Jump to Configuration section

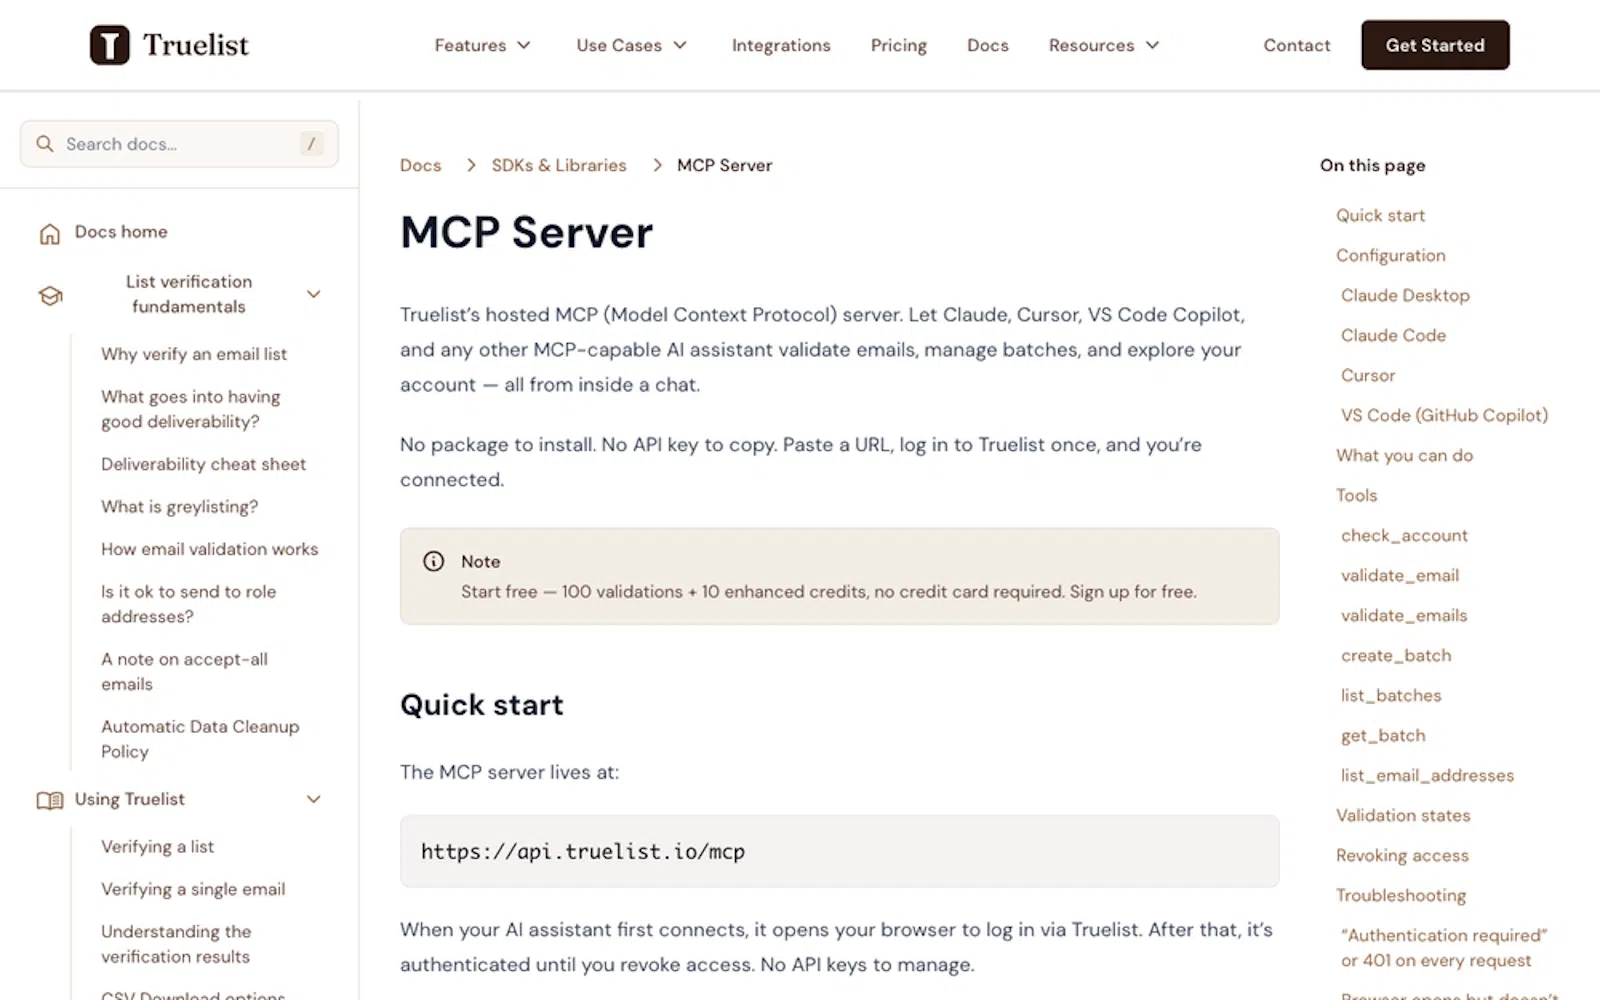pos(1390,255)
